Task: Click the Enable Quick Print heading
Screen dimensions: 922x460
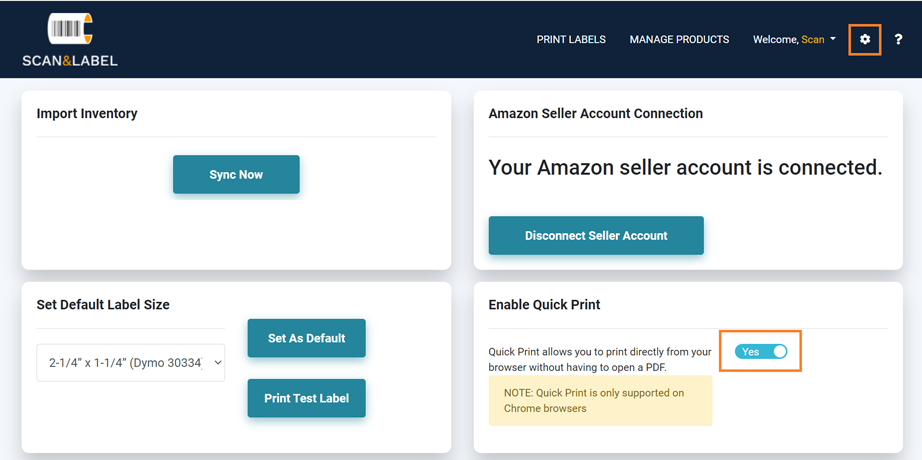Action: pos(544,305)
